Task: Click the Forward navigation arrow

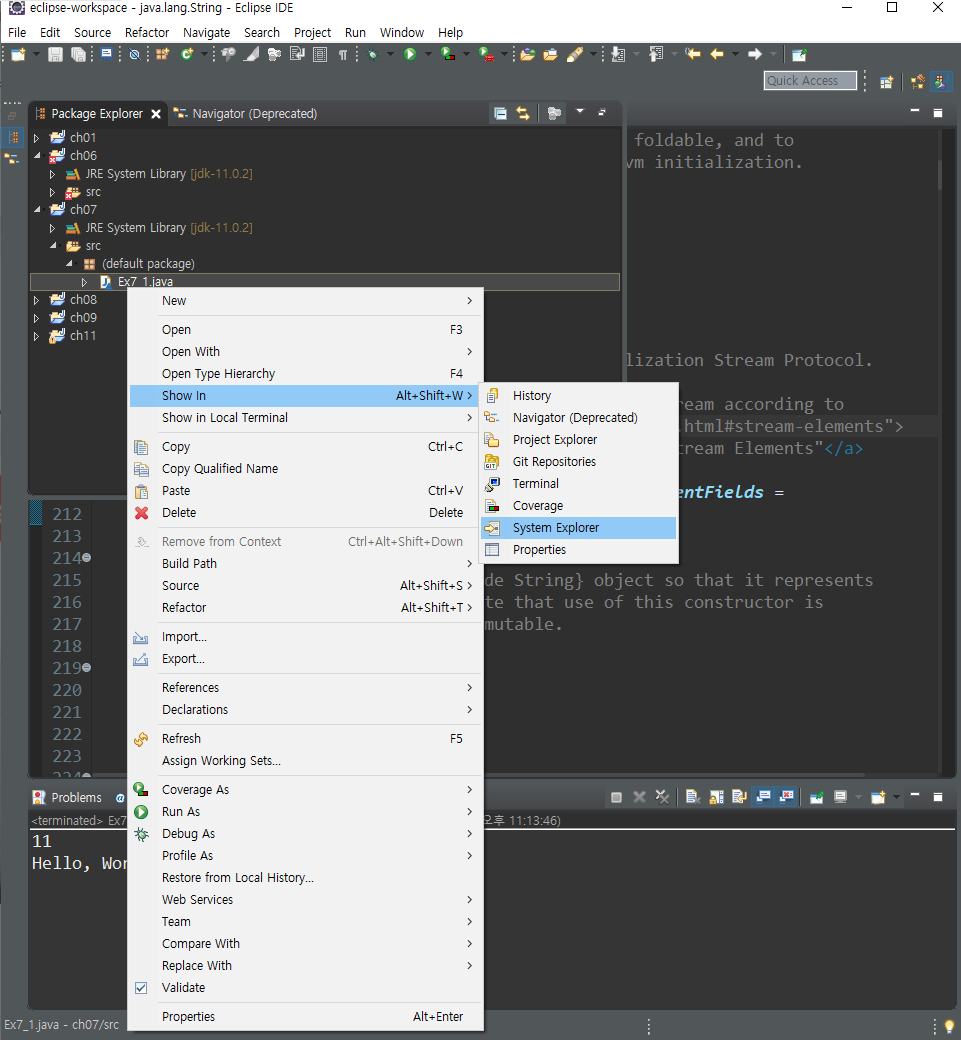Action: [755, 54]
